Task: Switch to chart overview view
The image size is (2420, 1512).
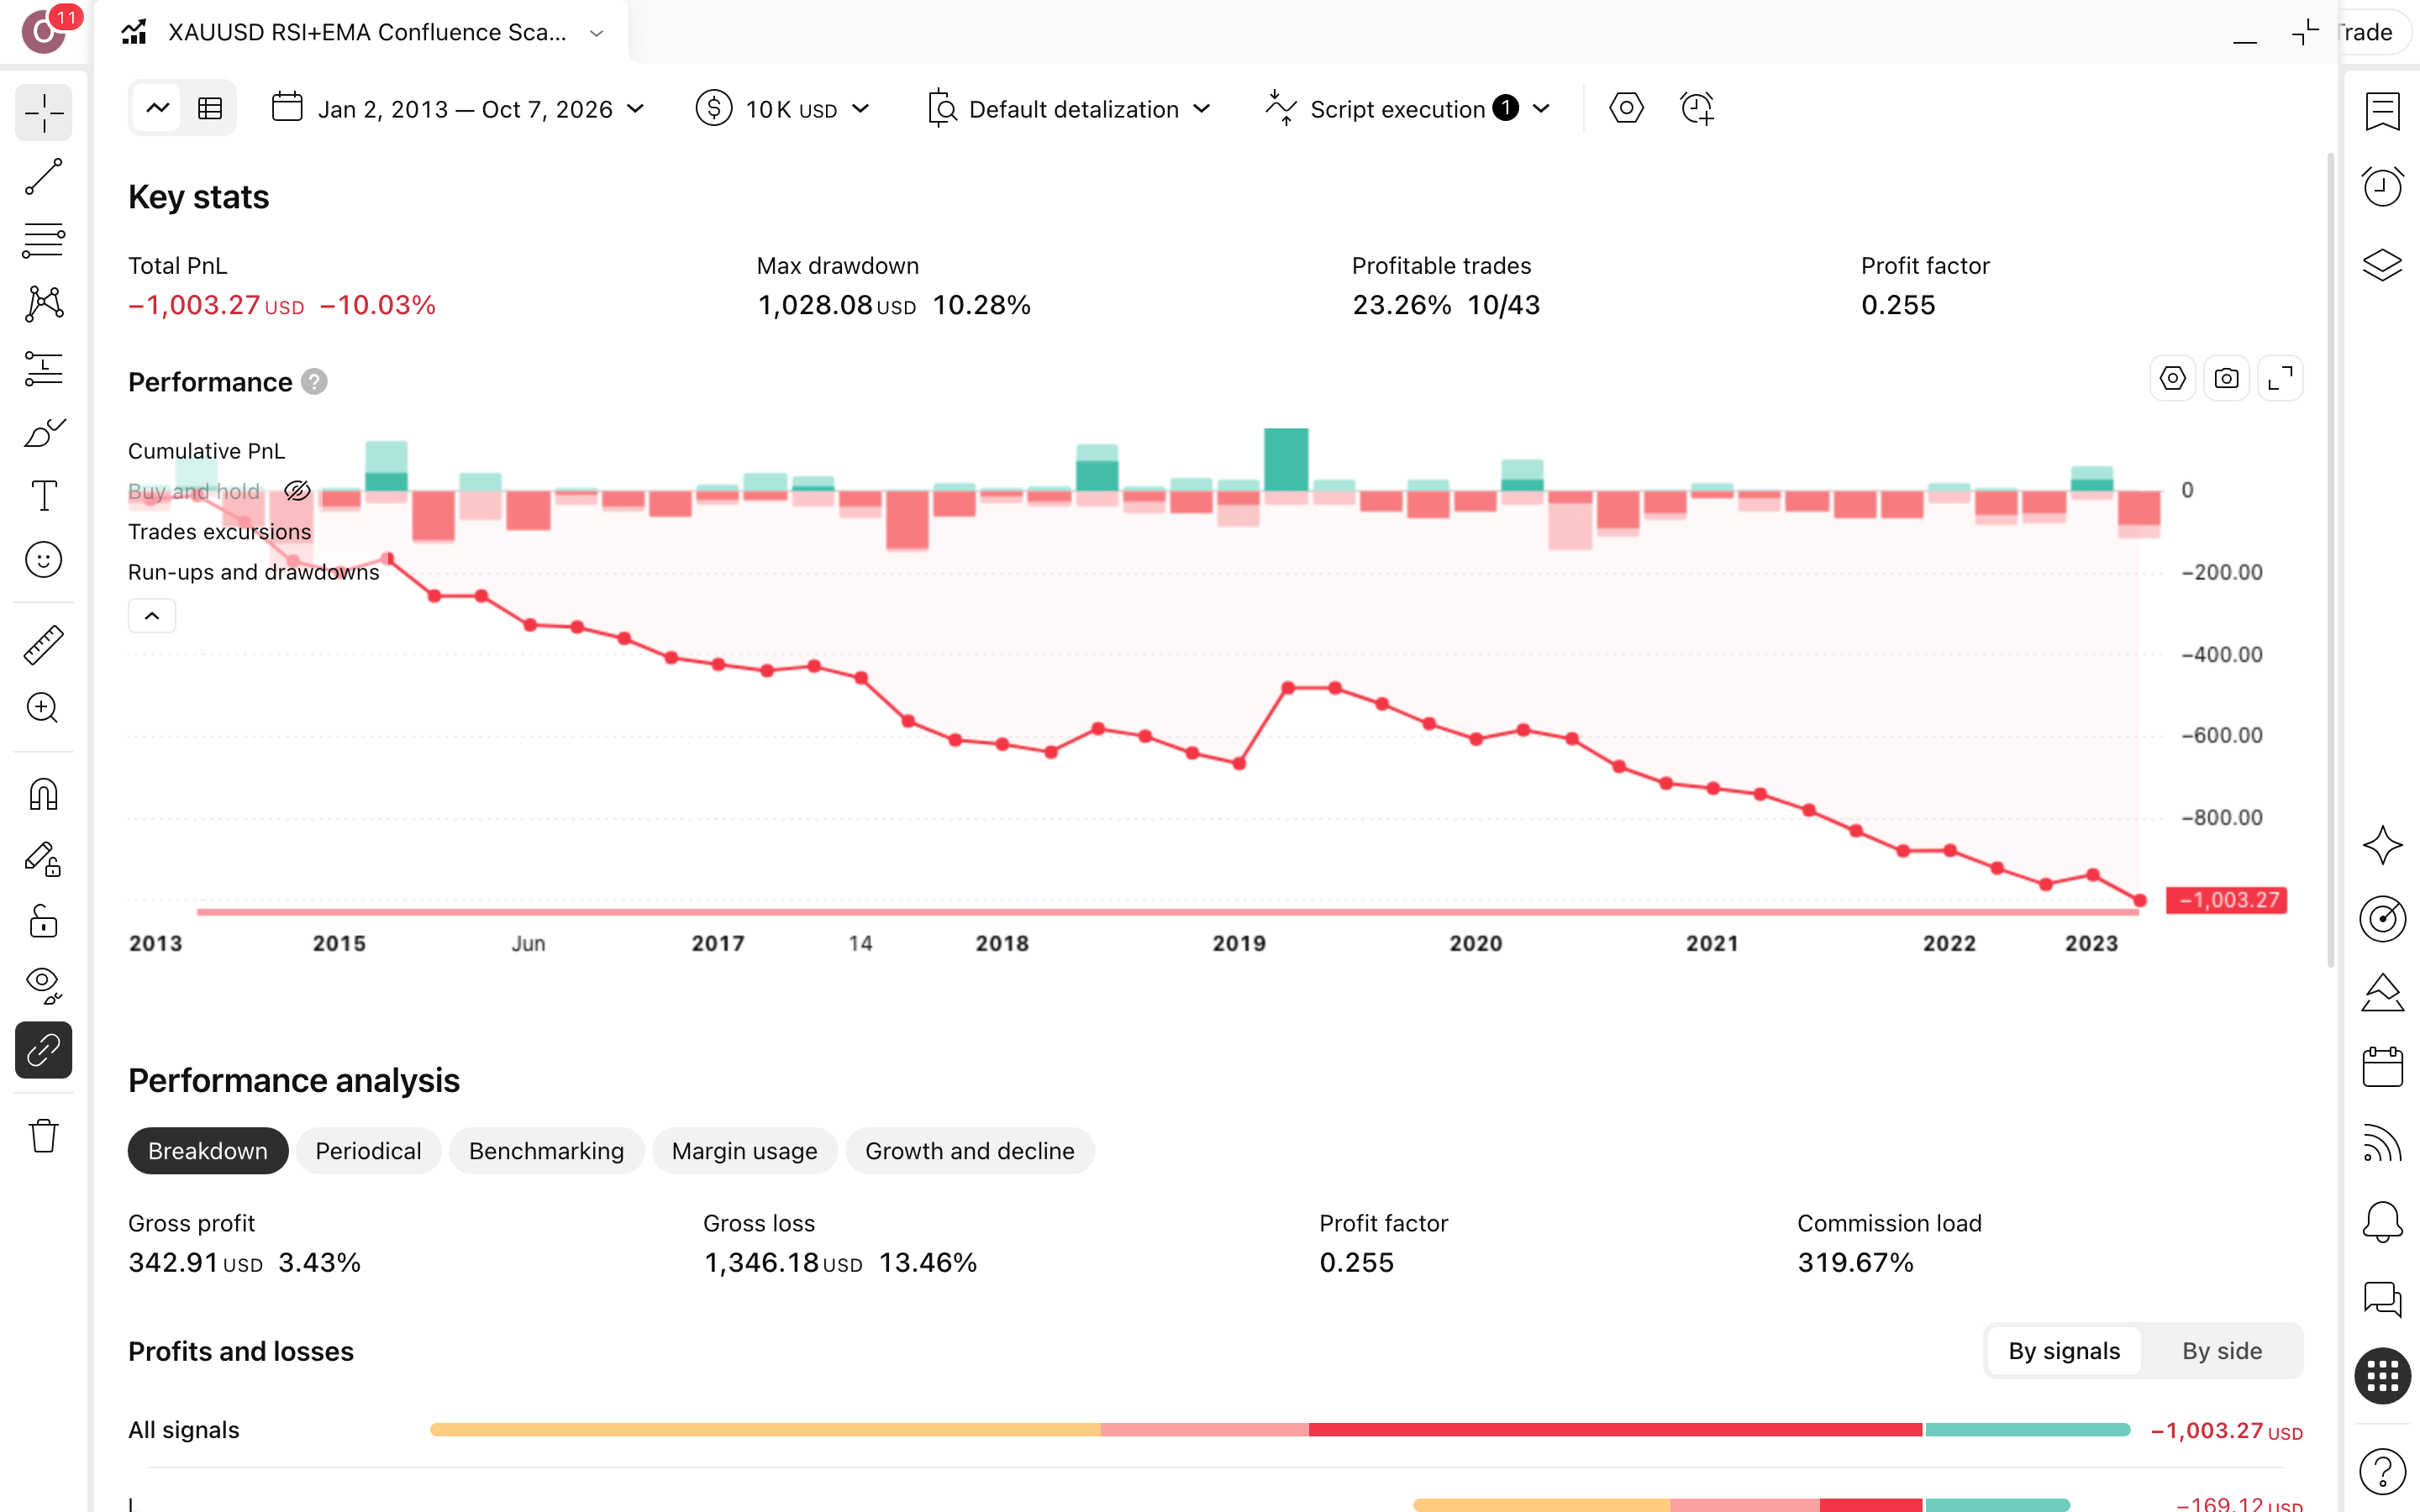Action: [158, 108]
